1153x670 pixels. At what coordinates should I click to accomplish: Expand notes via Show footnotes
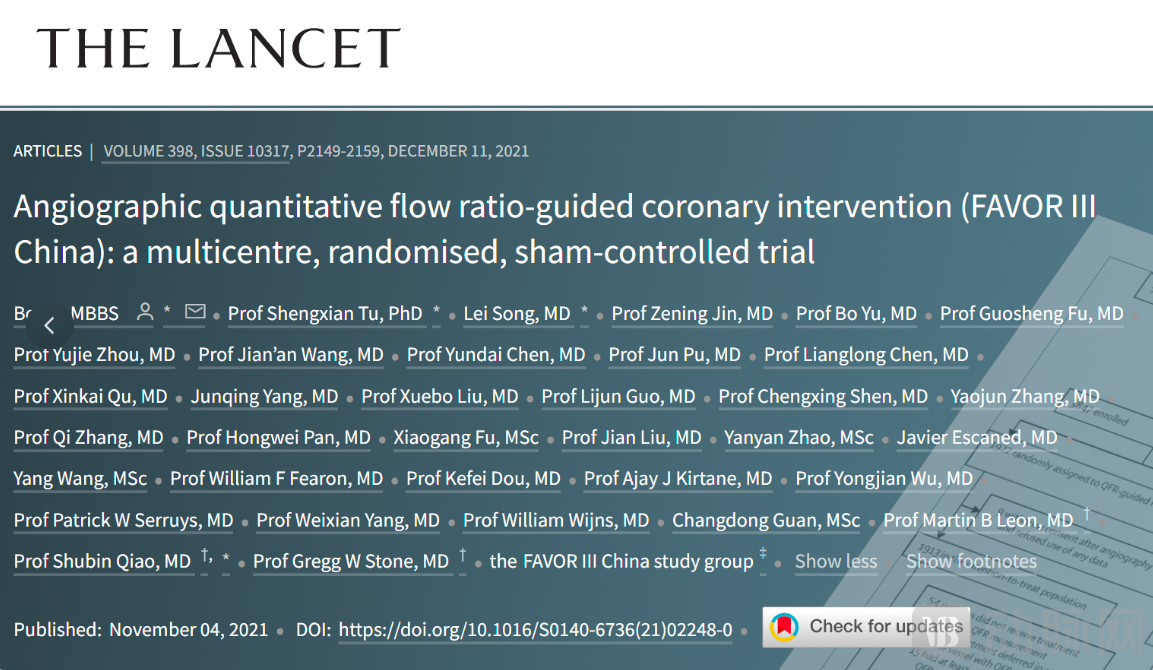pyautogui.click(x=971, y=561)
